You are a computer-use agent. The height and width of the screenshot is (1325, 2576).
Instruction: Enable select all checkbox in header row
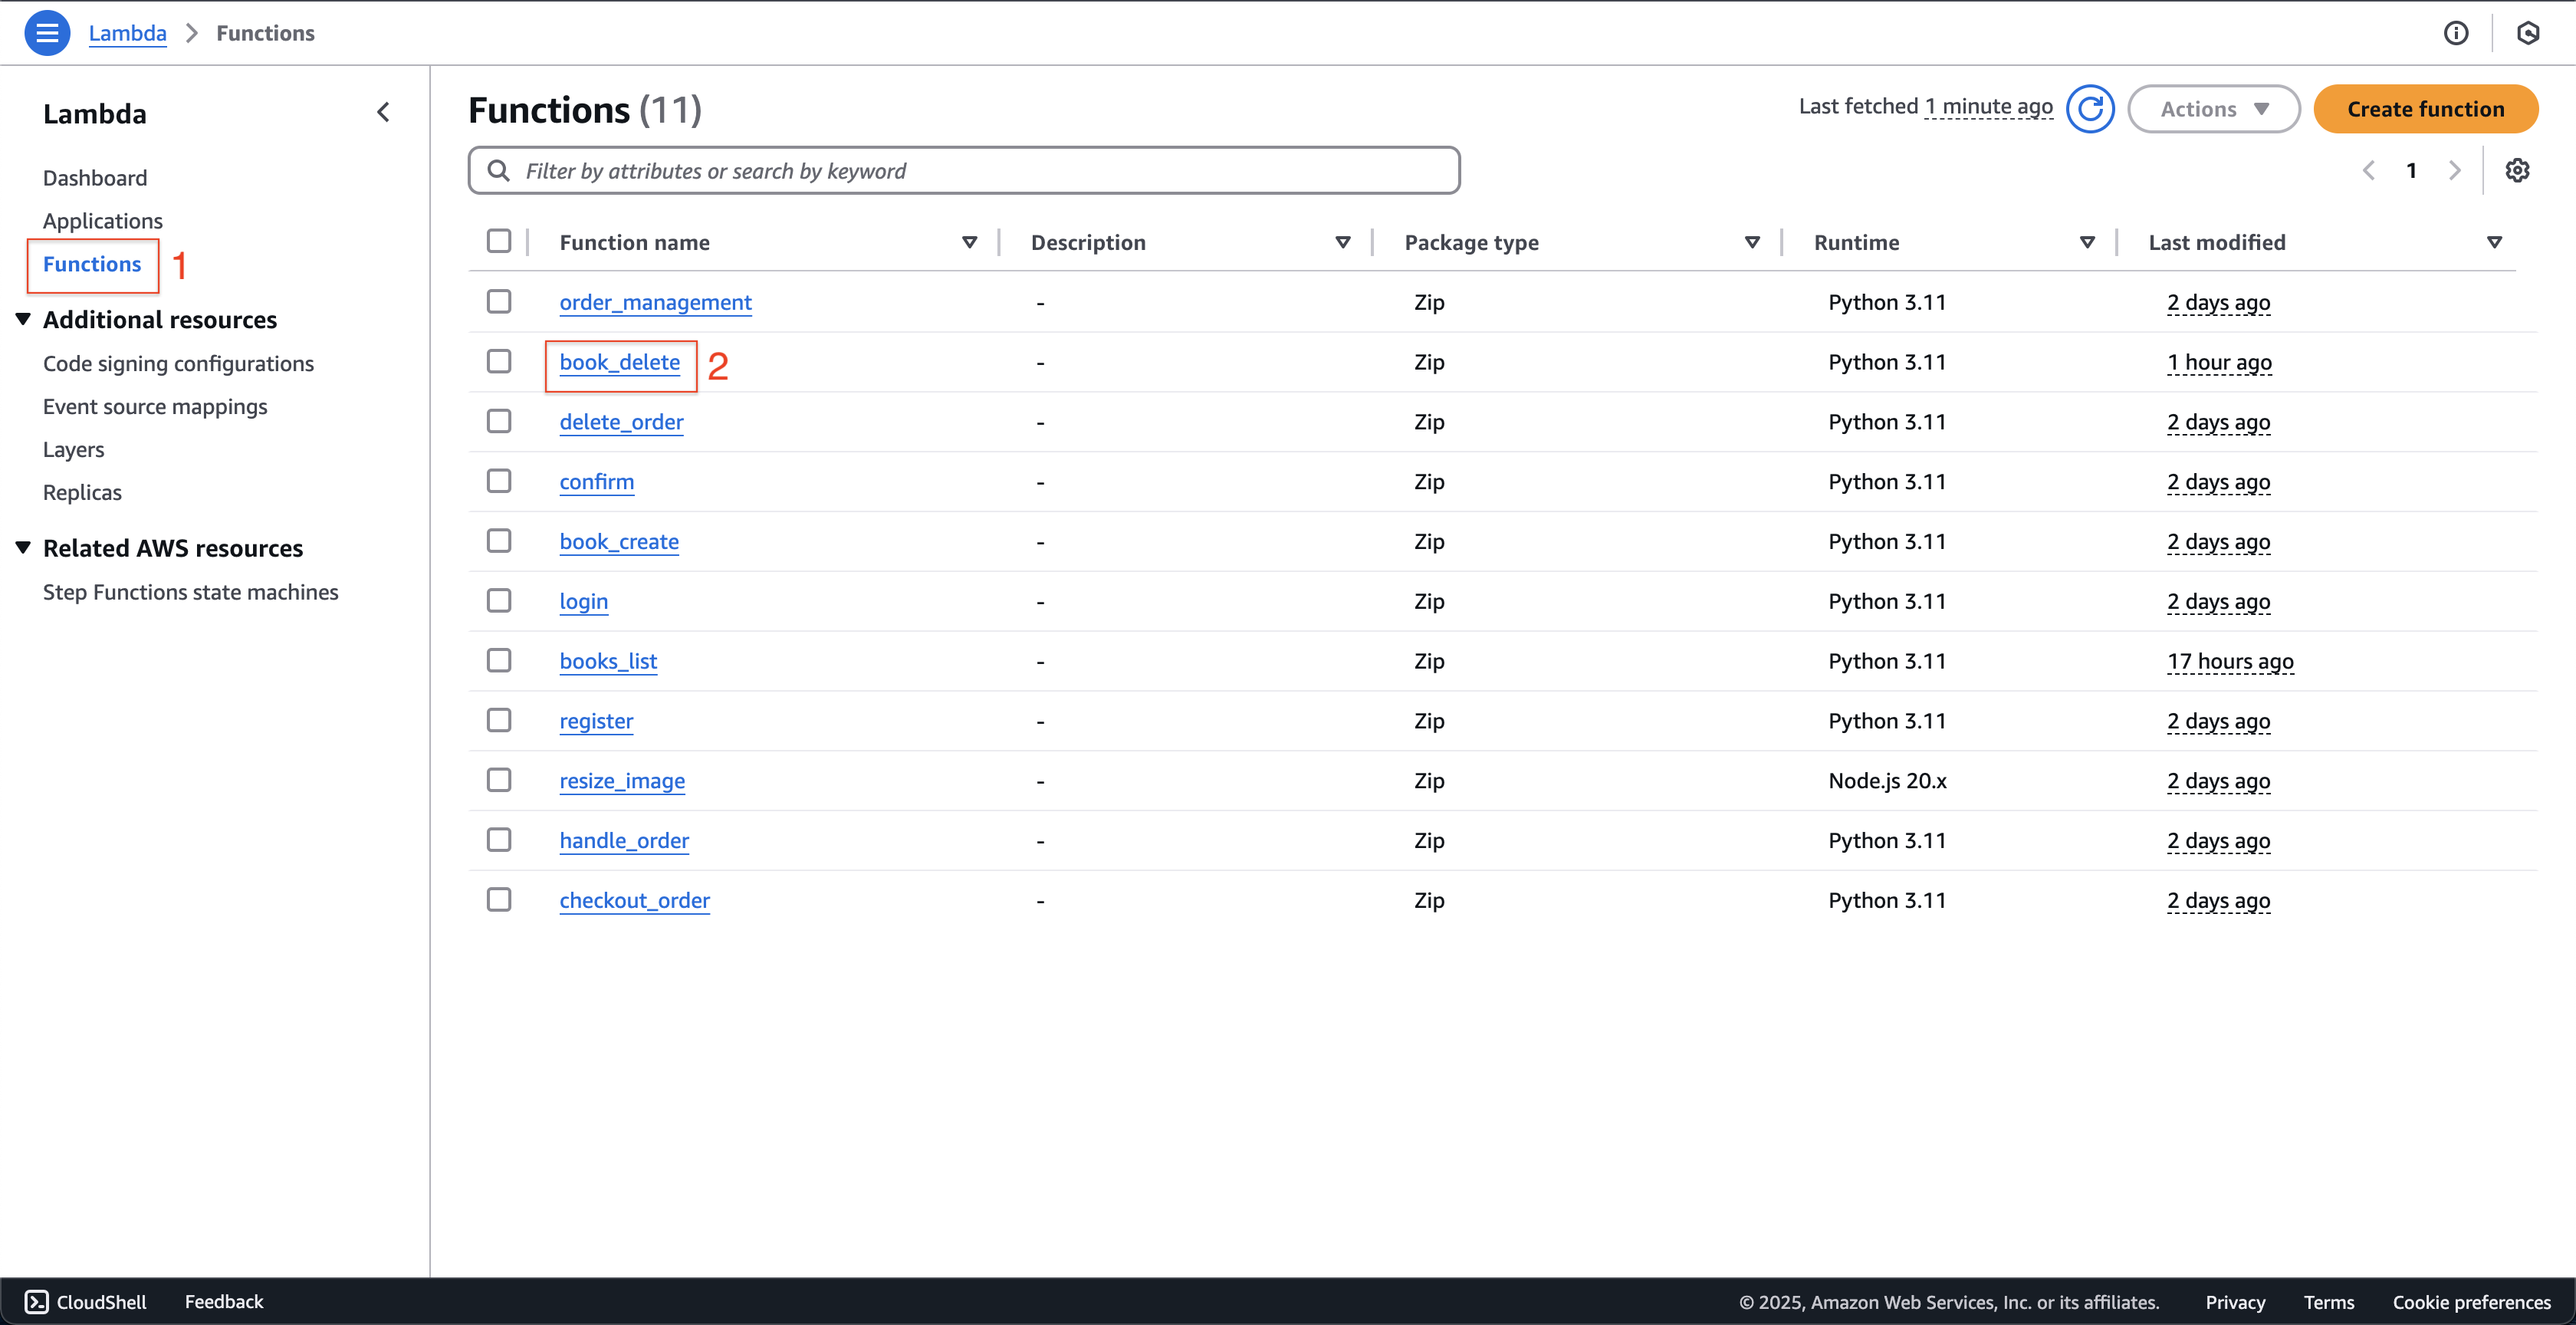[x=500, y=242]
